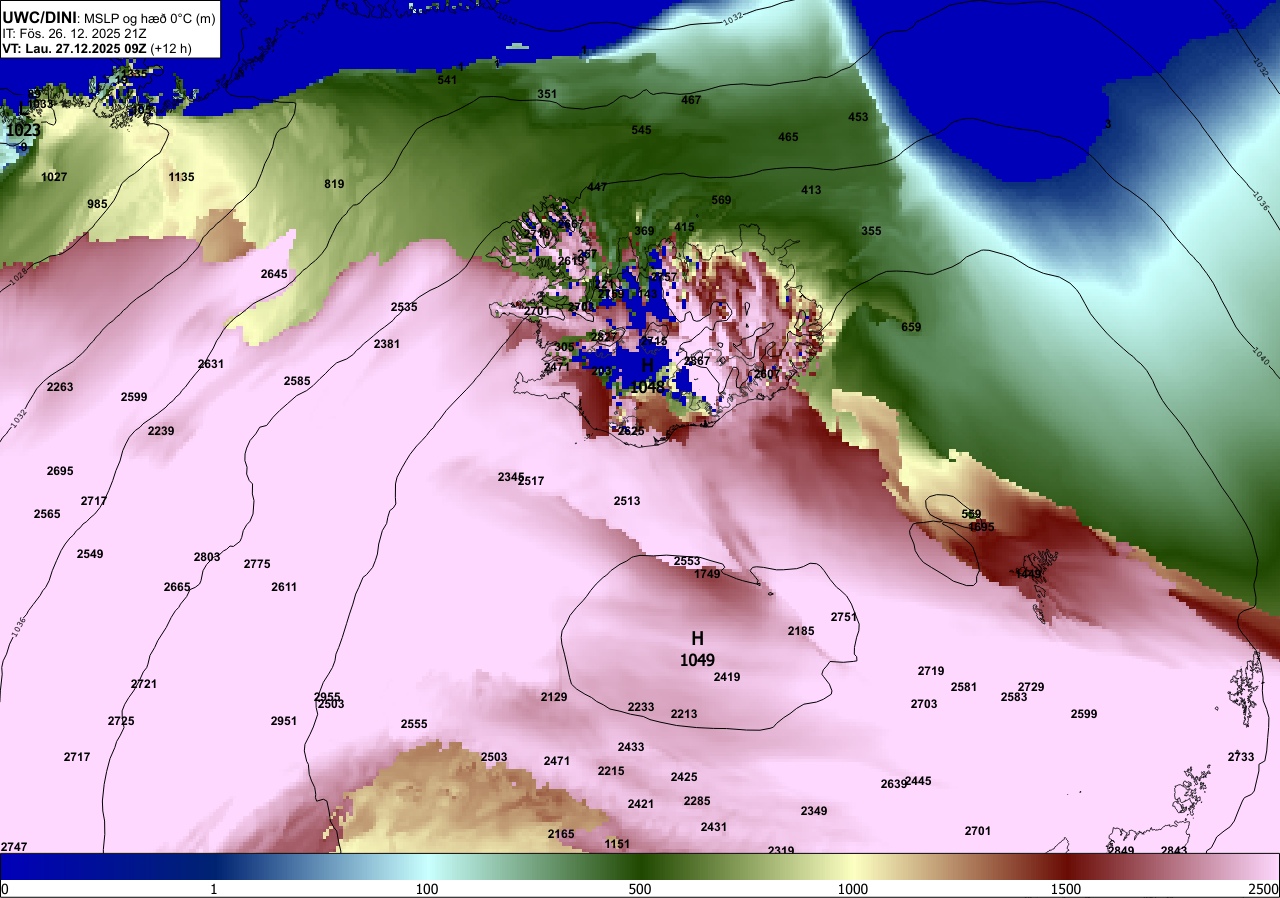Click the height value 2349
The width and height of the screenshot is (1280, 898).
tap(814, 811)
